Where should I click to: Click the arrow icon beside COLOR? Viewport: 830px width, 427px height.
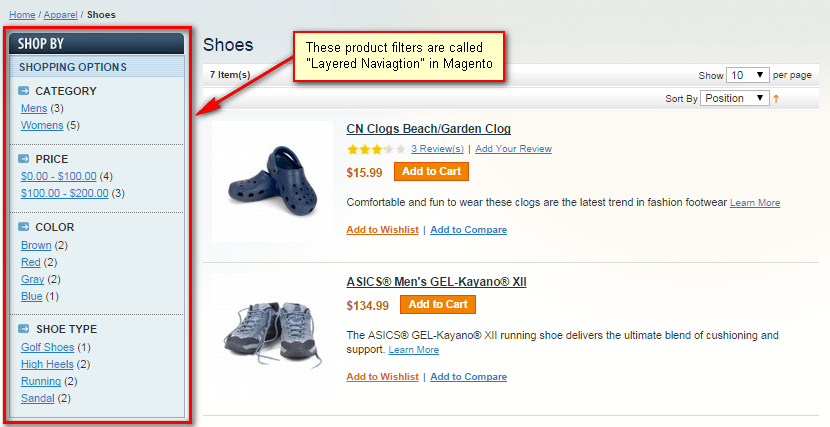(25, 227)
